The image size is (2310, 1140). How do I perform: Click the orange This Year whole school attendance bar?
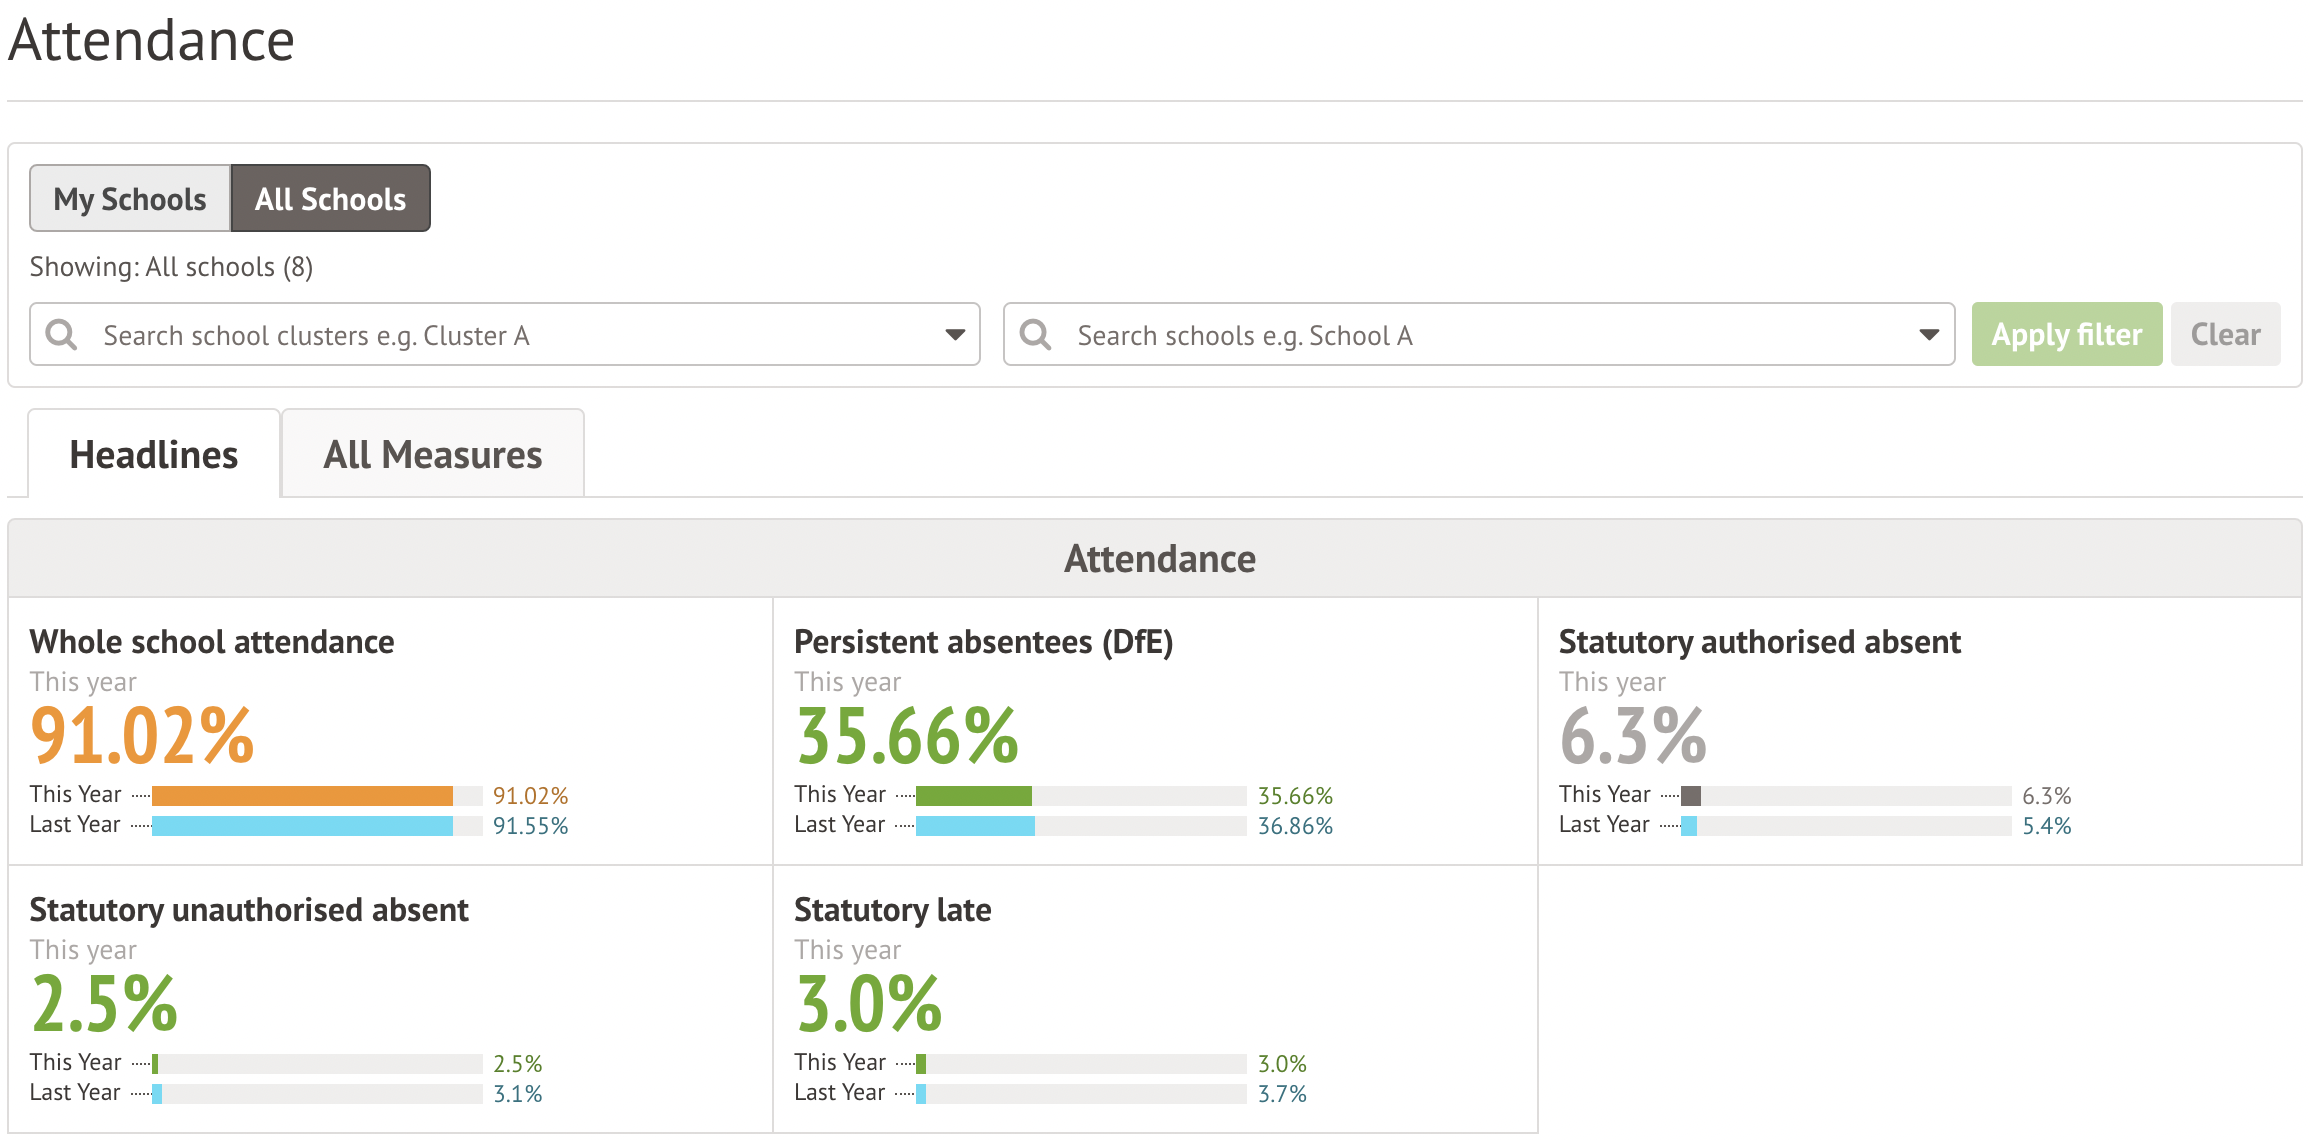tap(302, 796)
